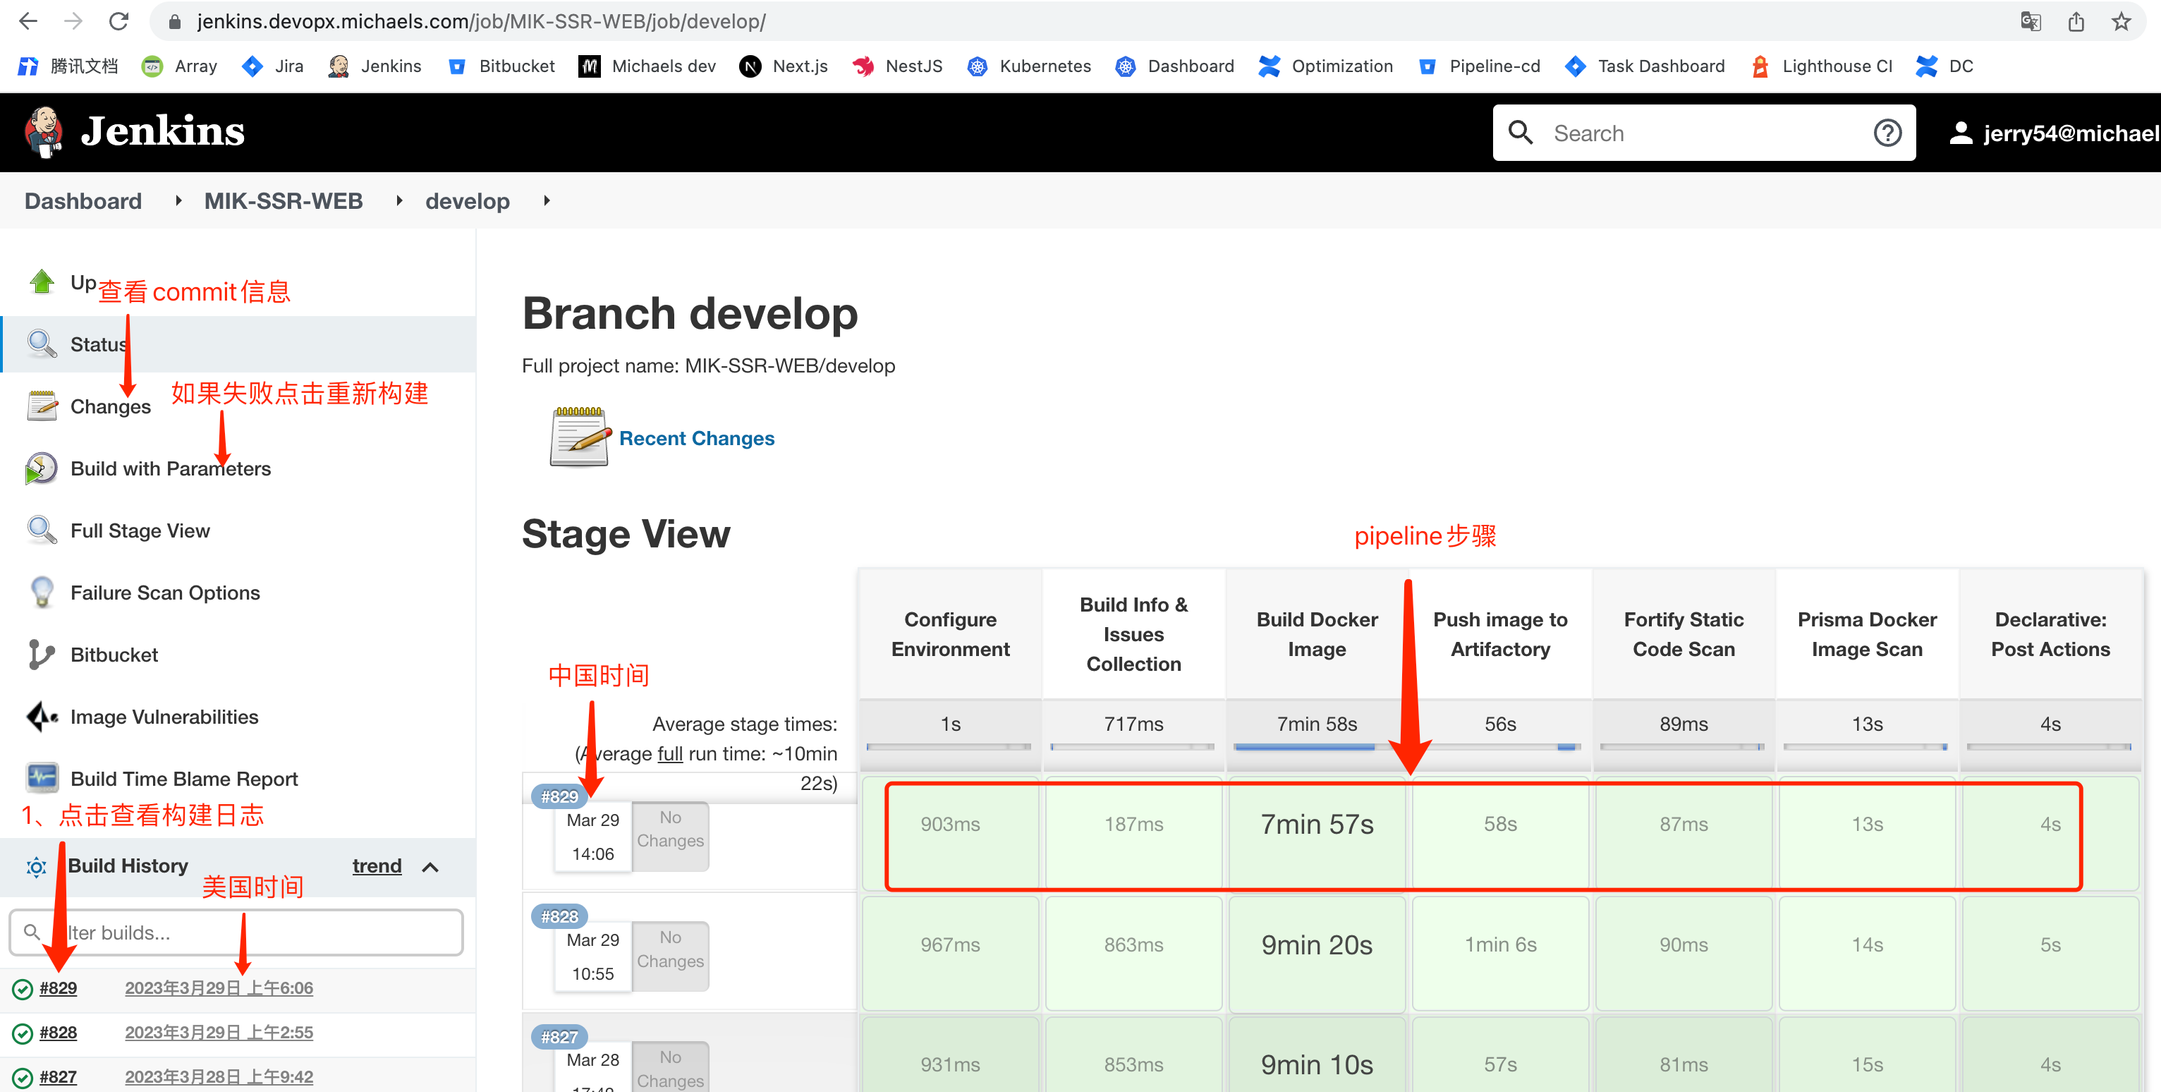2161x1092 pixels.
Task: Open the Image Vulnerabilities icon
Action: [42, 716]
